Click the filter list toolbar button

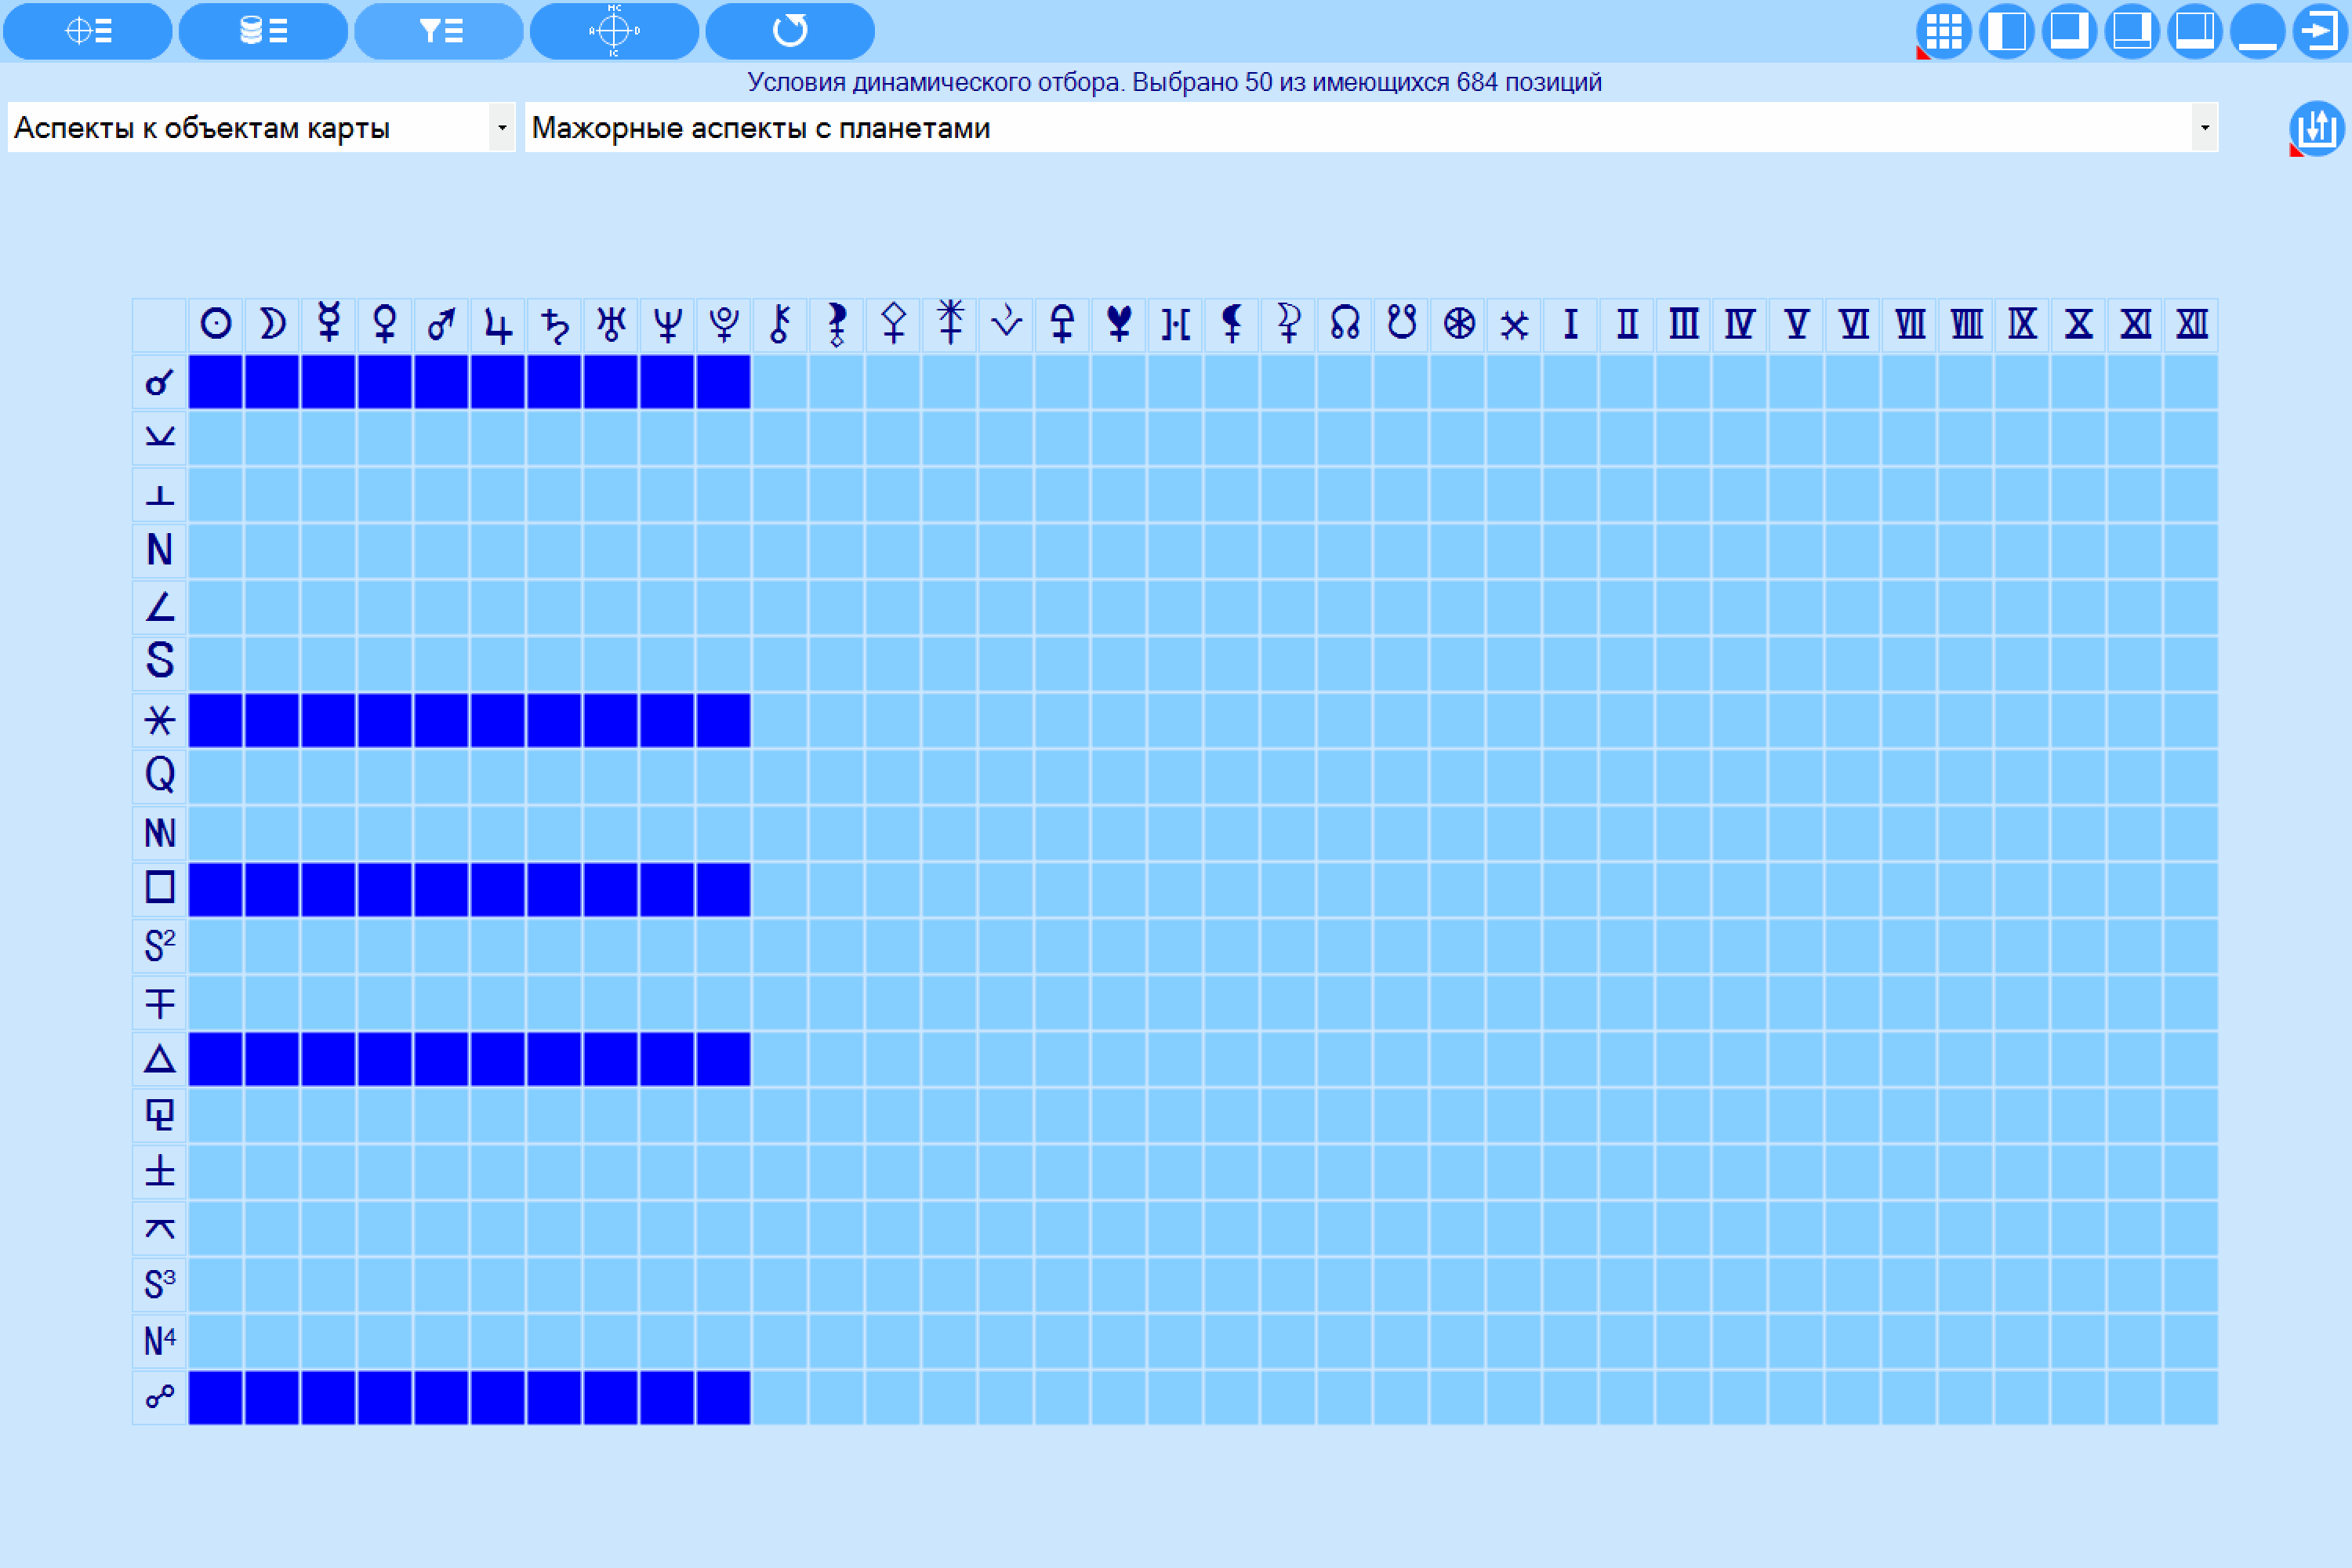click(439, 31)
